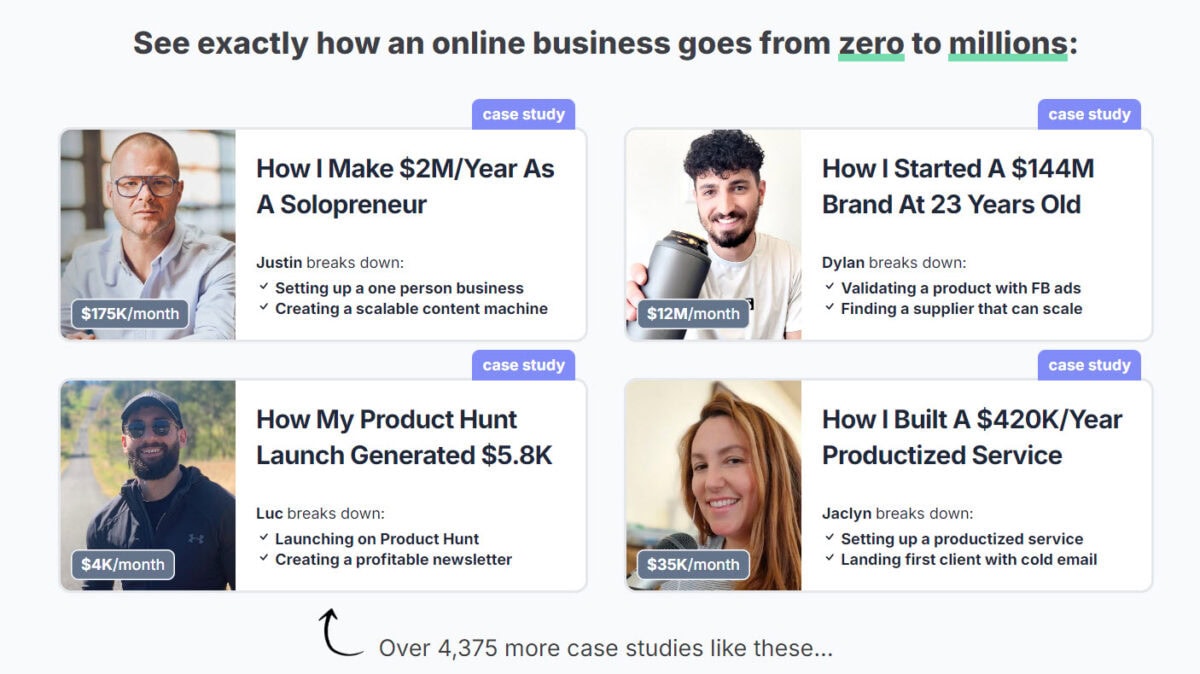Click case study tag above Luc's card

coord(523,365)
